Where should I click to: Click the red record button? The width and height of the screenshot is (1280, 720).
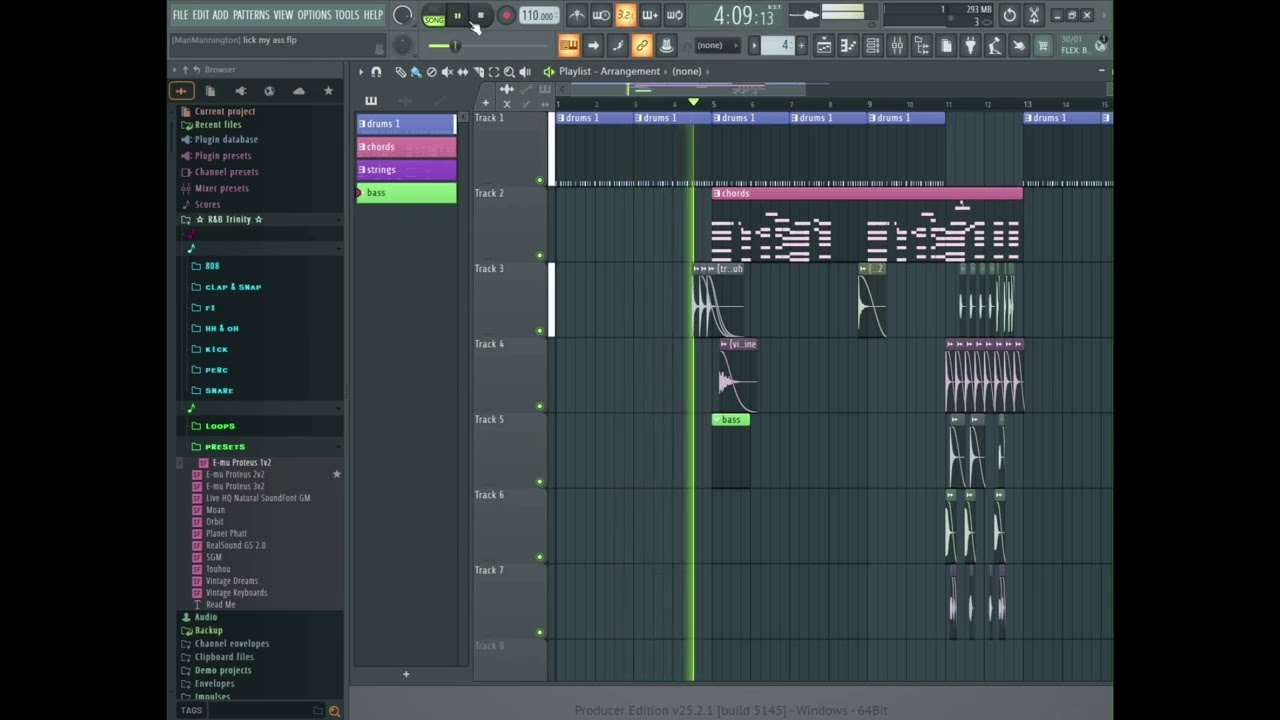pos(506,15)
